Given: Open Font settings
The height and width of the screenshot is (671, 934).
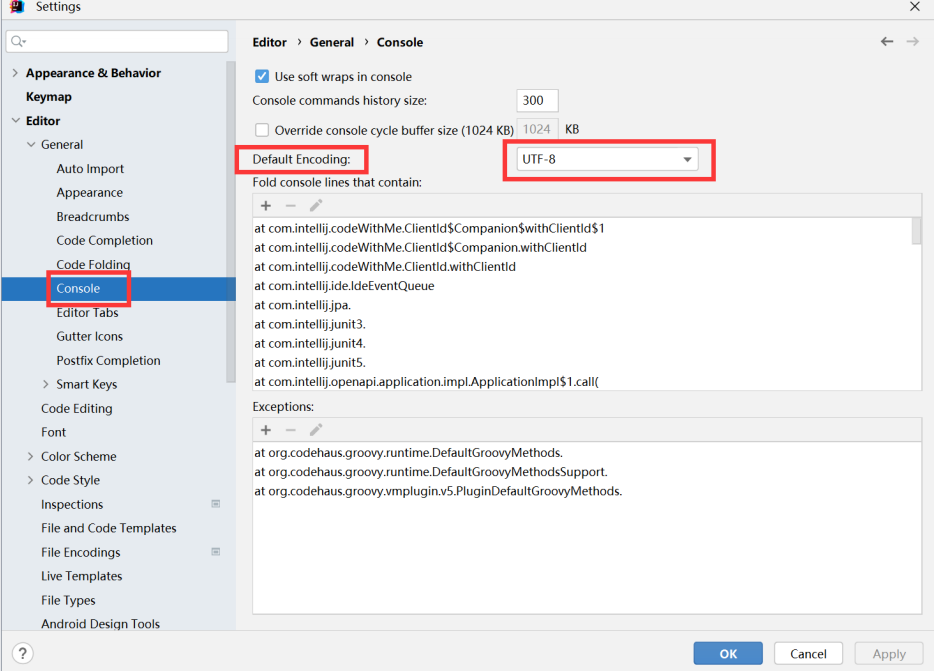Looking at the screenshot, I should pos(53,432).
